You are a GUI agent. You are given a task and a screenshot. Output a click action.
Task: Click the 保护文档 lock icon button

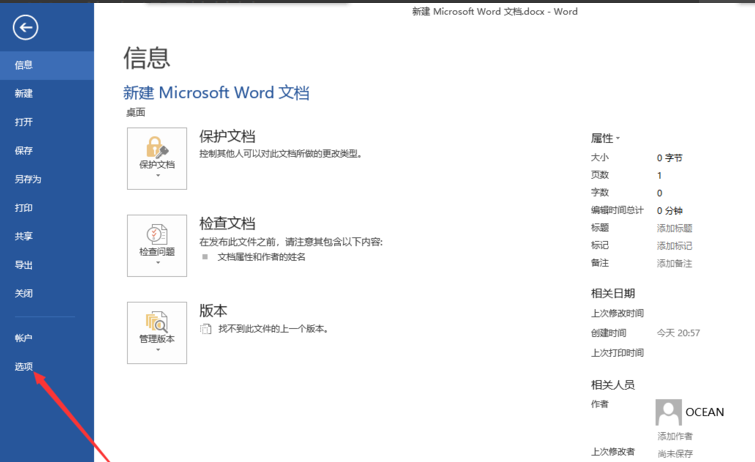pyautogui.click(x=157, y=158)
